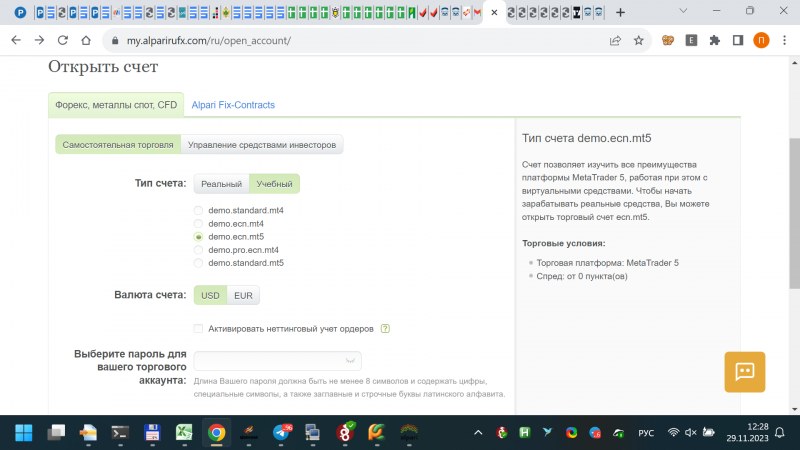Select Управление средствами инвесторов tab
This screenshot has height=450, width=800.
tap(262, 145)
